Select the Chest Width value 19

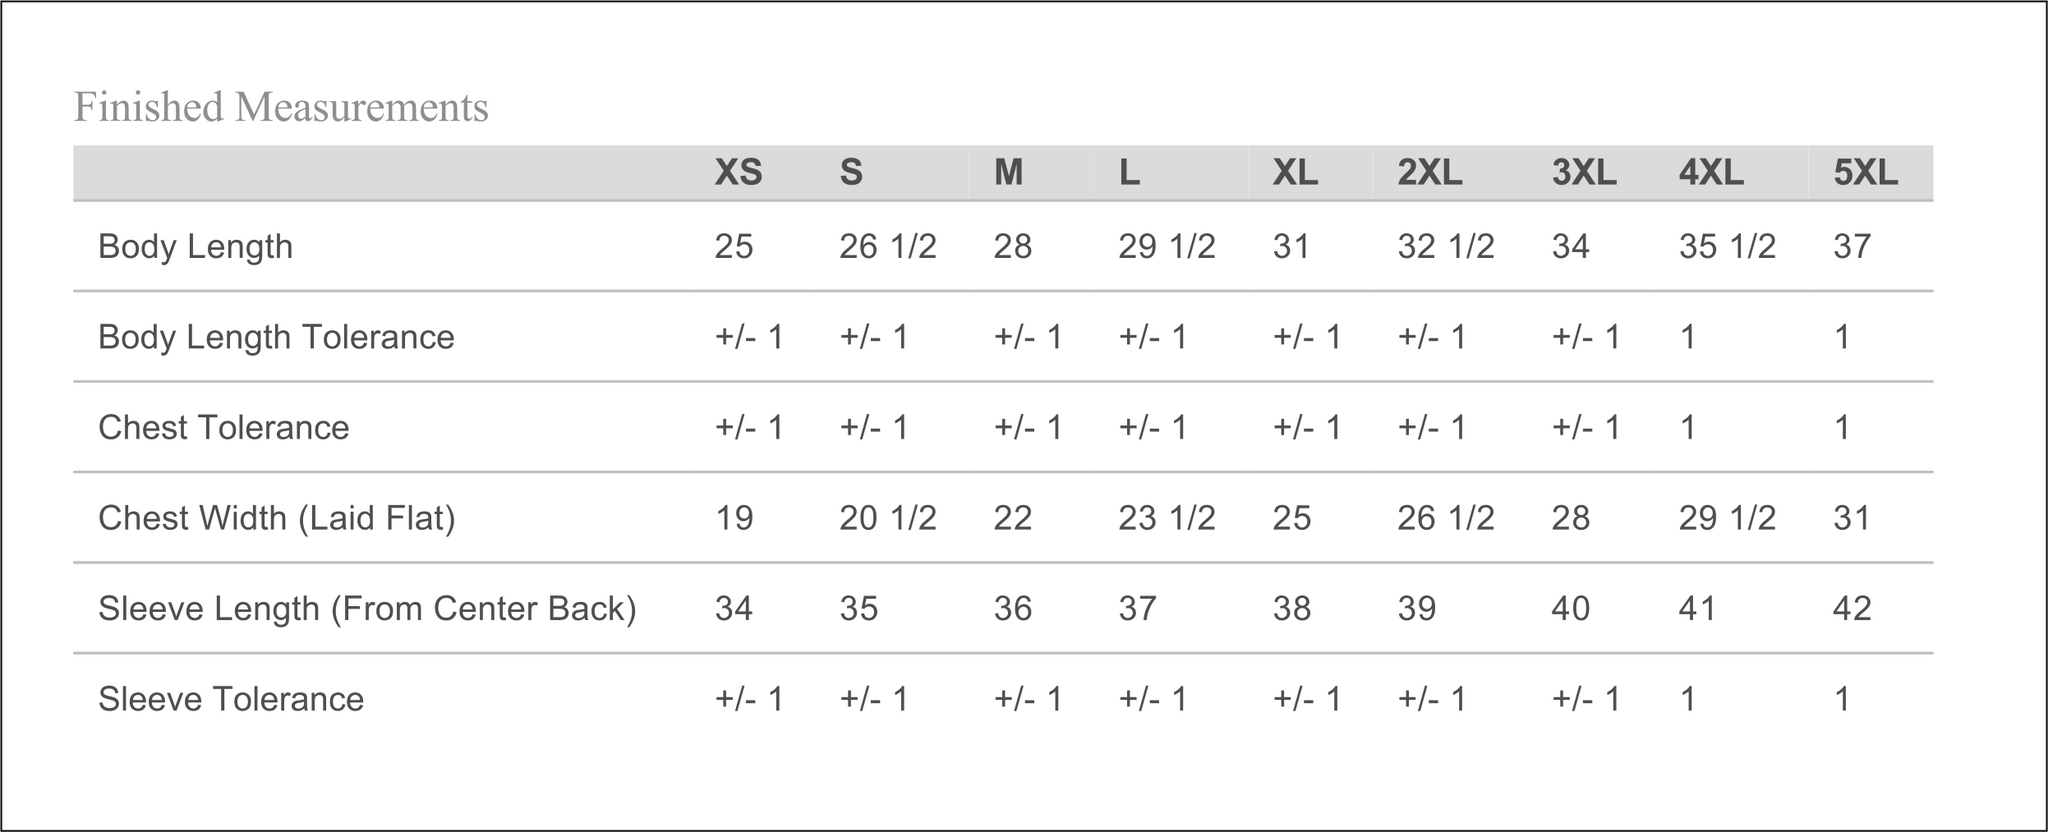(x=734, y=518)
